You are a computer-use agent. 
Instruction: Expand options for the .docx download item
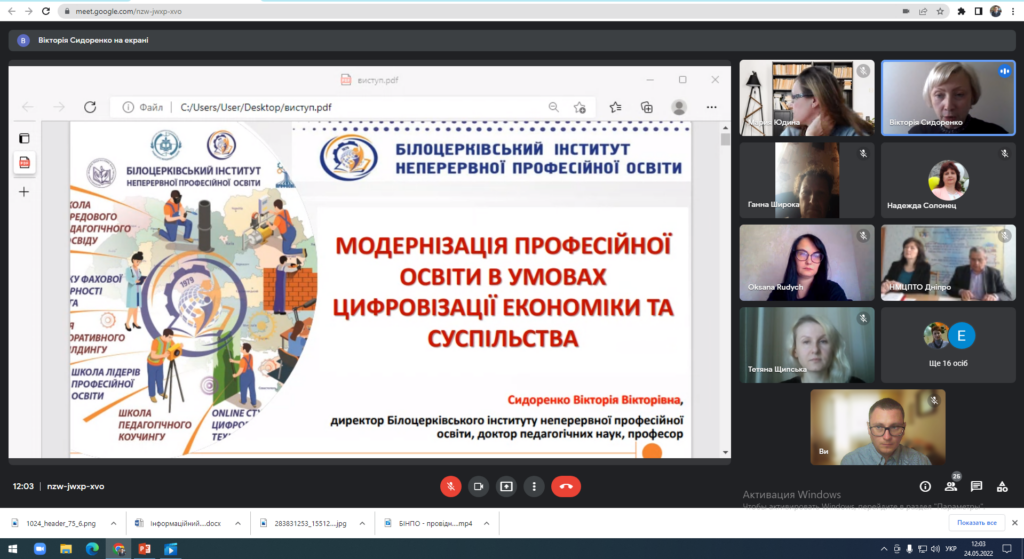tap(238, 522)
